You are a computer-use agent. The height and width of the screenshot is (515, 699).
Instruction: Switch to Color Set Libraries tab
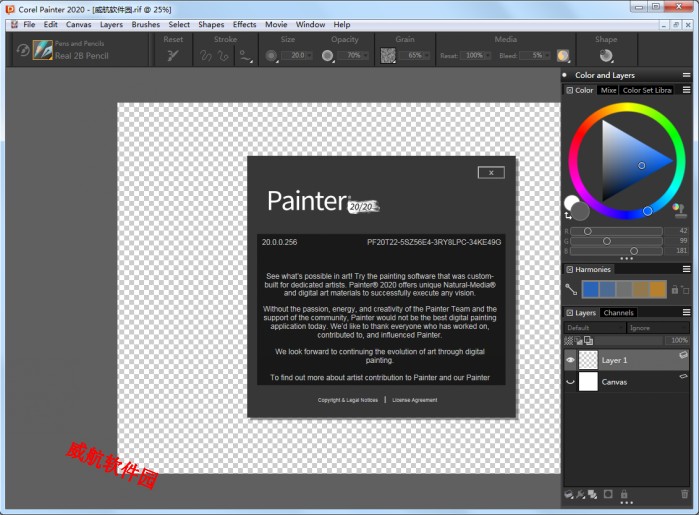647,90
